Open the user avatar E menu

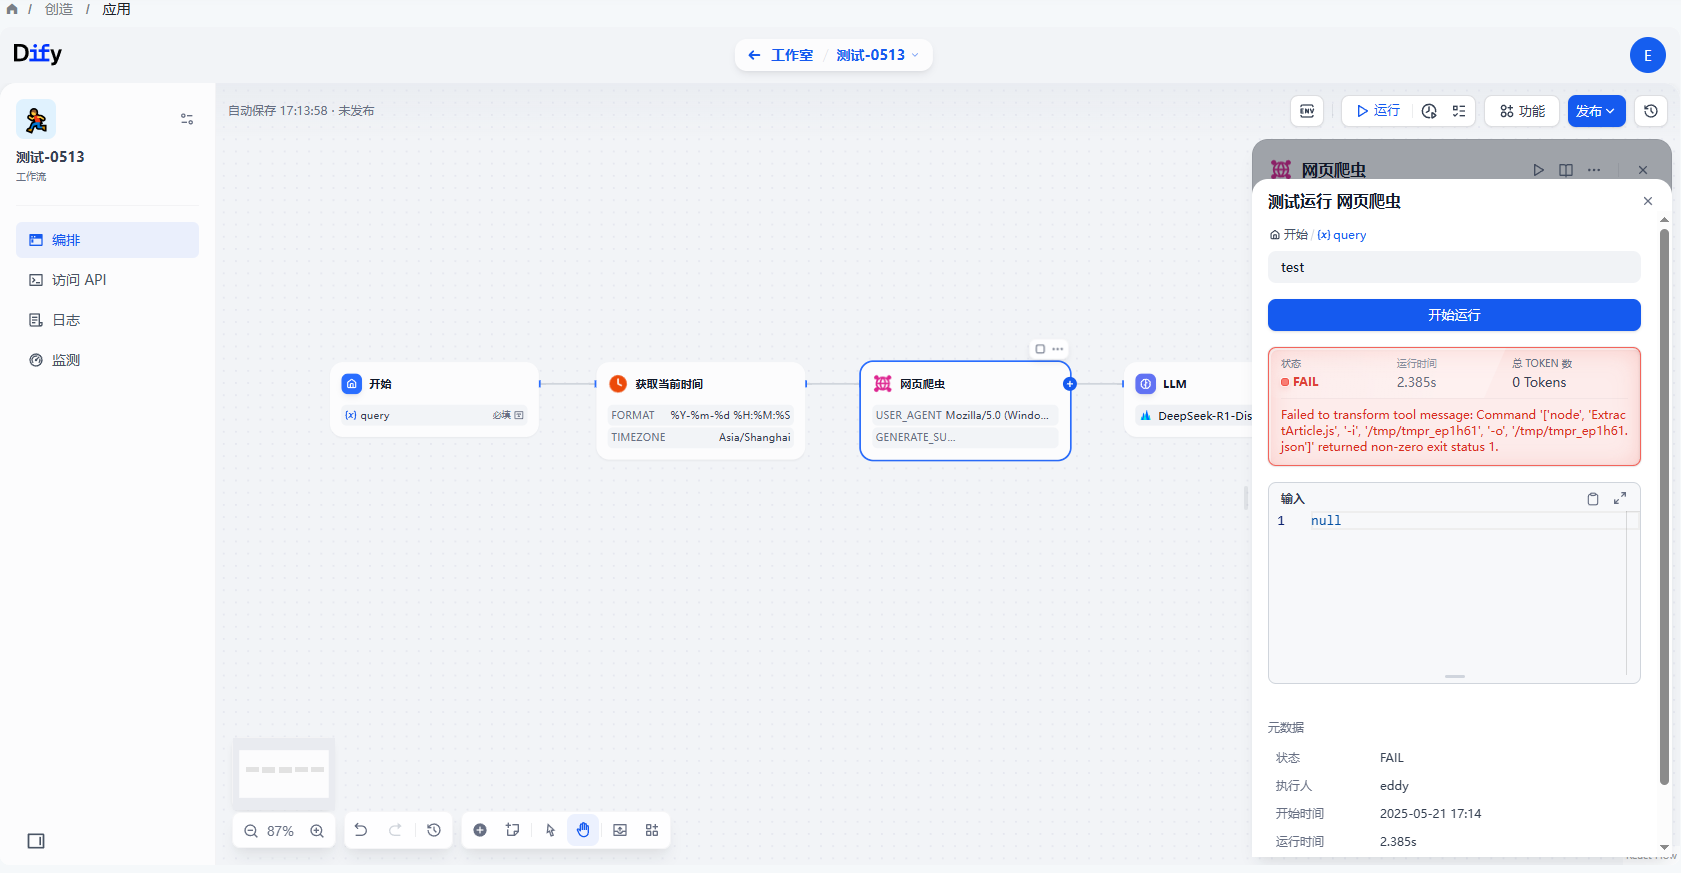point(1648,55)
